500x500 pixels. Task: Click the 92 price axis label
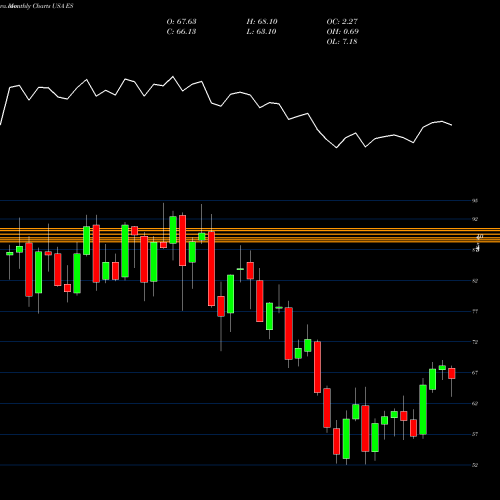point(475,219)
